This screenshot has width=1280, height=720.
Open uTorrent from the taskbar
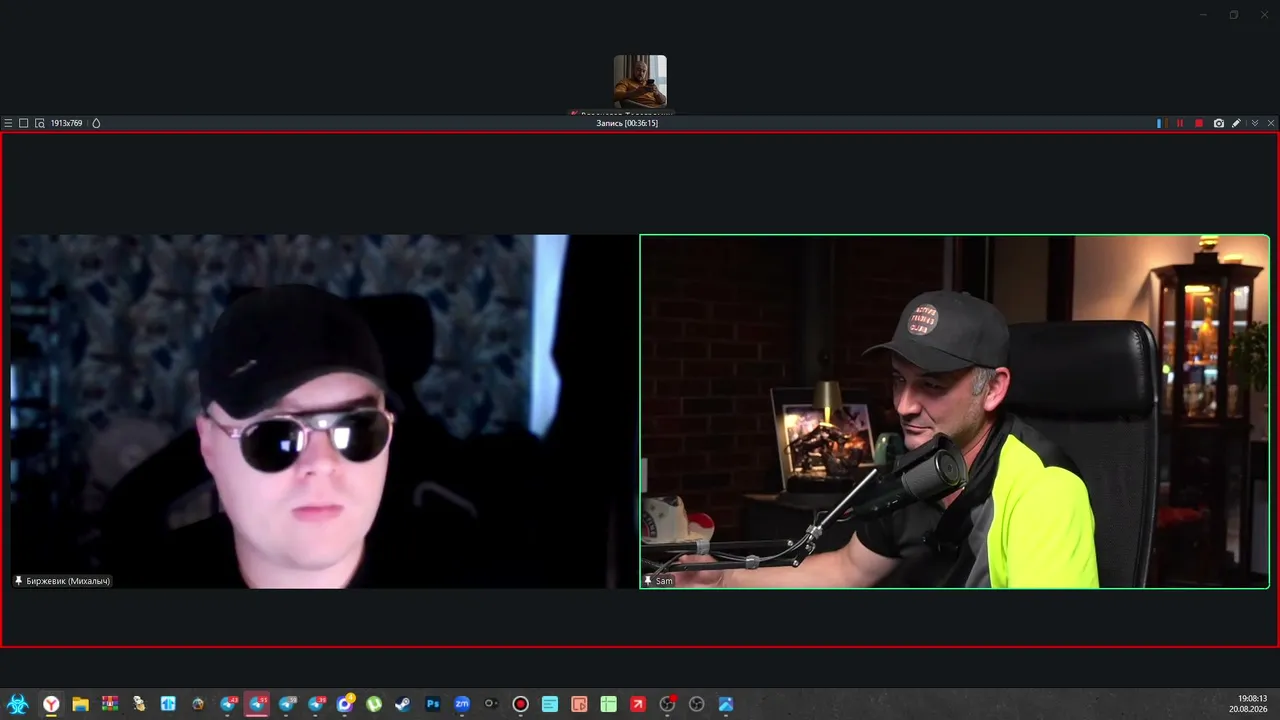(x=374, y=704)
